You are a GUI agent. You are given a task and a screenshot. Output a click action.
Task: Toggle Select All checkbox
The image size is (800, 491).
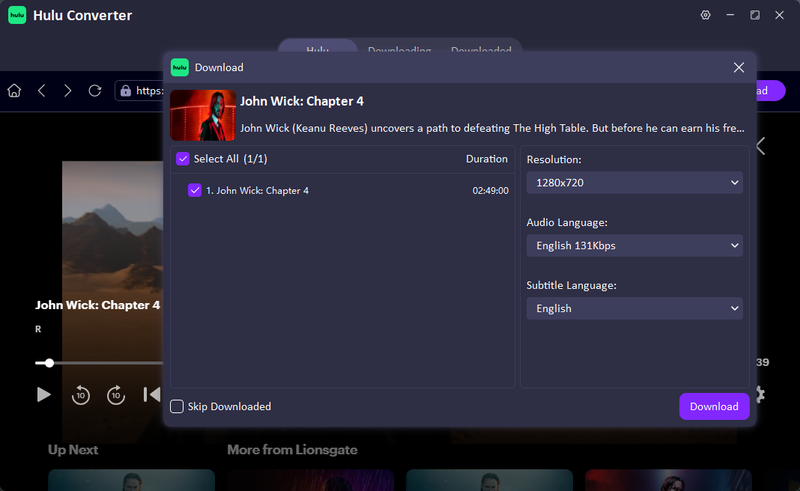coord(183,159)
